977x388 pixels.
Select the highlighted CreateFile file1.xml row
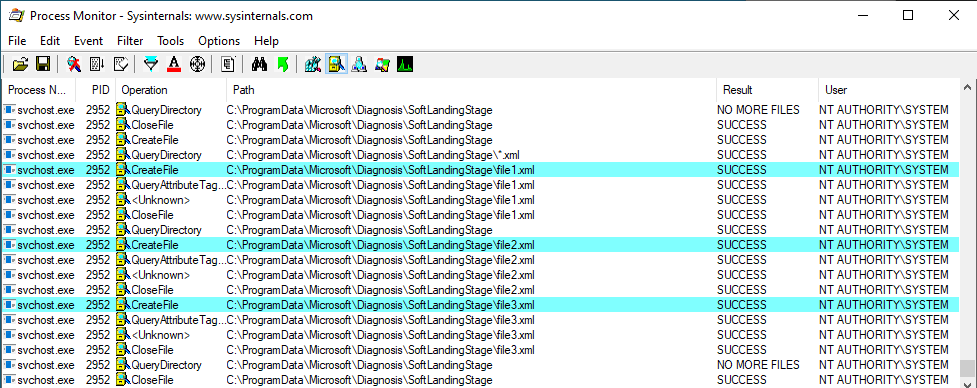point(480,169)
